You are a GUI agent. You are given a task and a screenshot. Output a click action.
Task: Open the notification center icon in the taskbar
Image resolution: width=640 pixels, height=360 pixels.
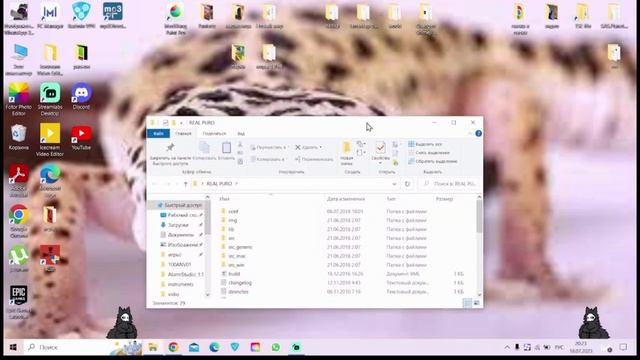(623, 347)
